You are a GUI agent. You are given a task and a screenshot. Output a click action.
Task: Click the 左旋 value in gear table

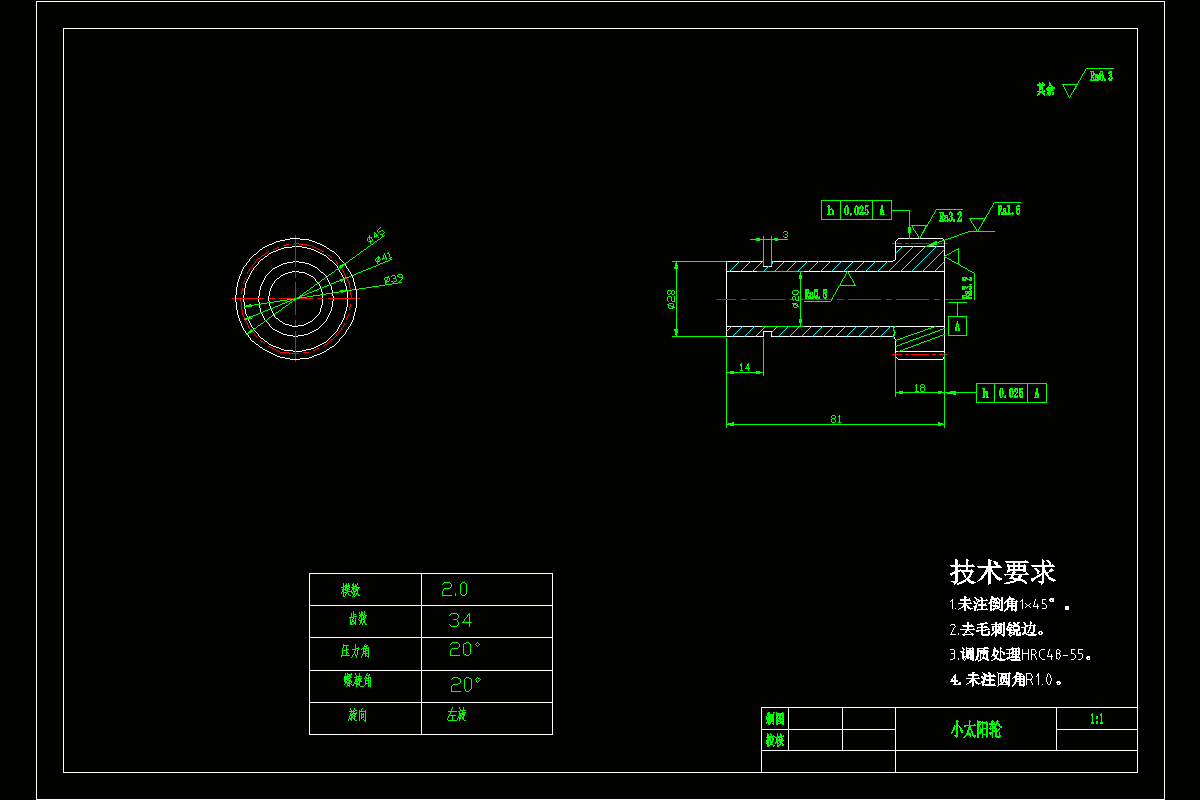tap(457, 715)
